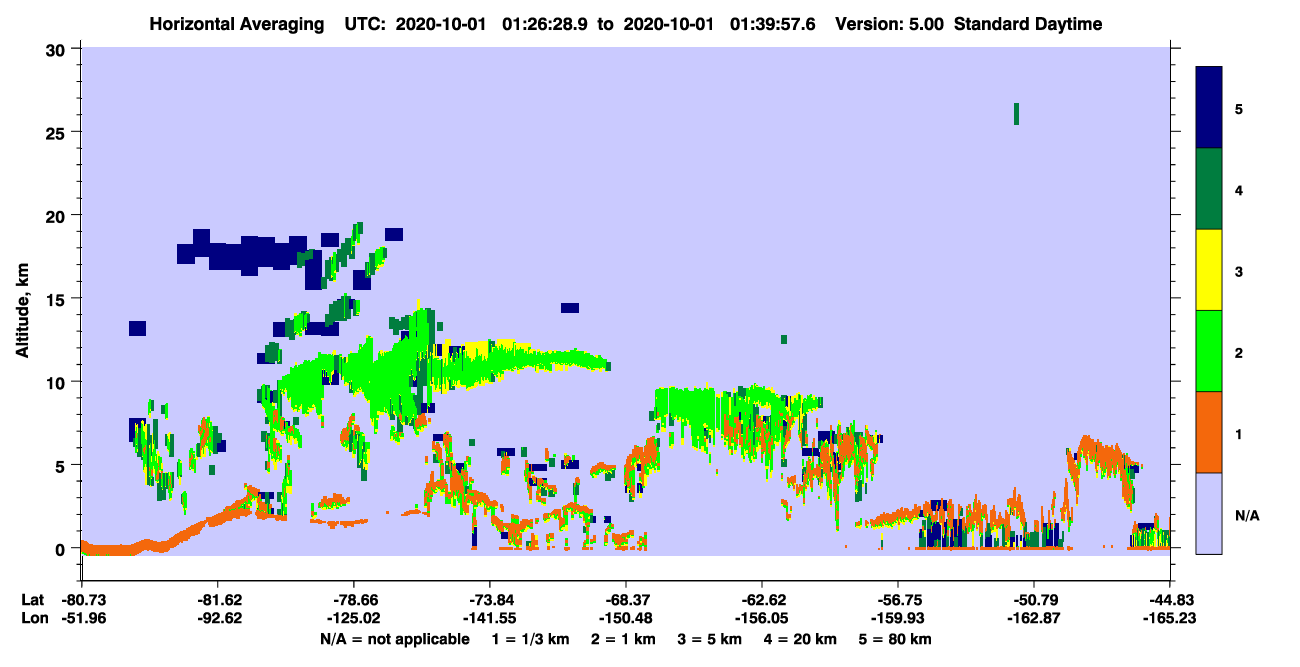Click the dark green level 4 colorbar segment
This screenshot has width=1300, height=667.
point(1209,189)
